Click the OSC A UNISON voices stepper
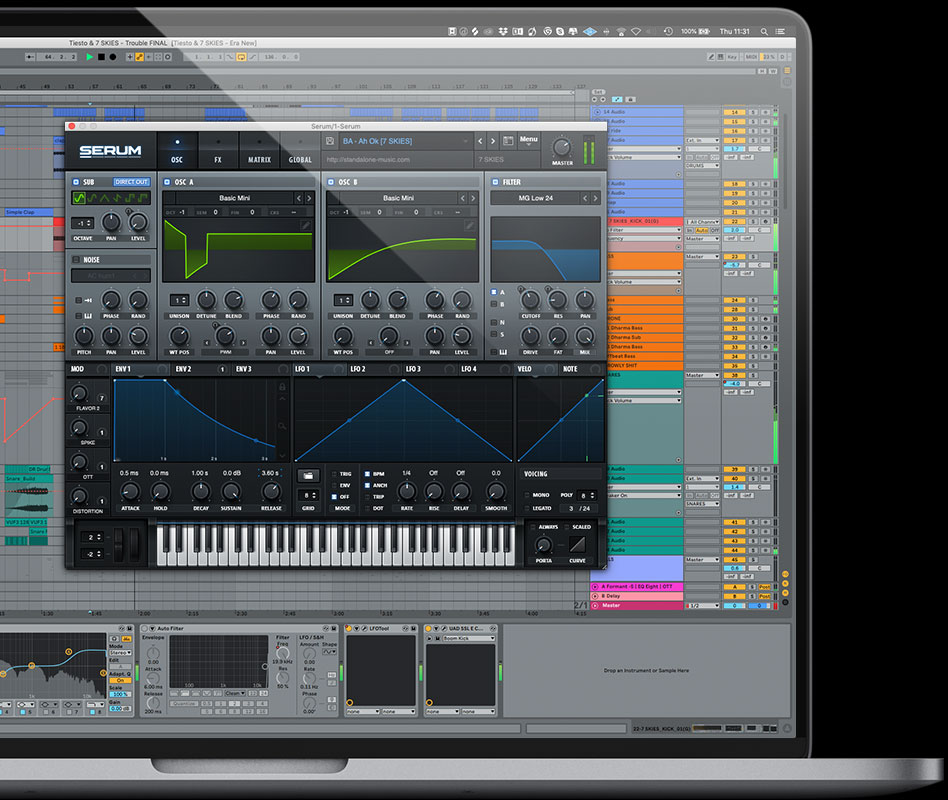This screenshot has height=800, width=948. (x=179, y=300)
